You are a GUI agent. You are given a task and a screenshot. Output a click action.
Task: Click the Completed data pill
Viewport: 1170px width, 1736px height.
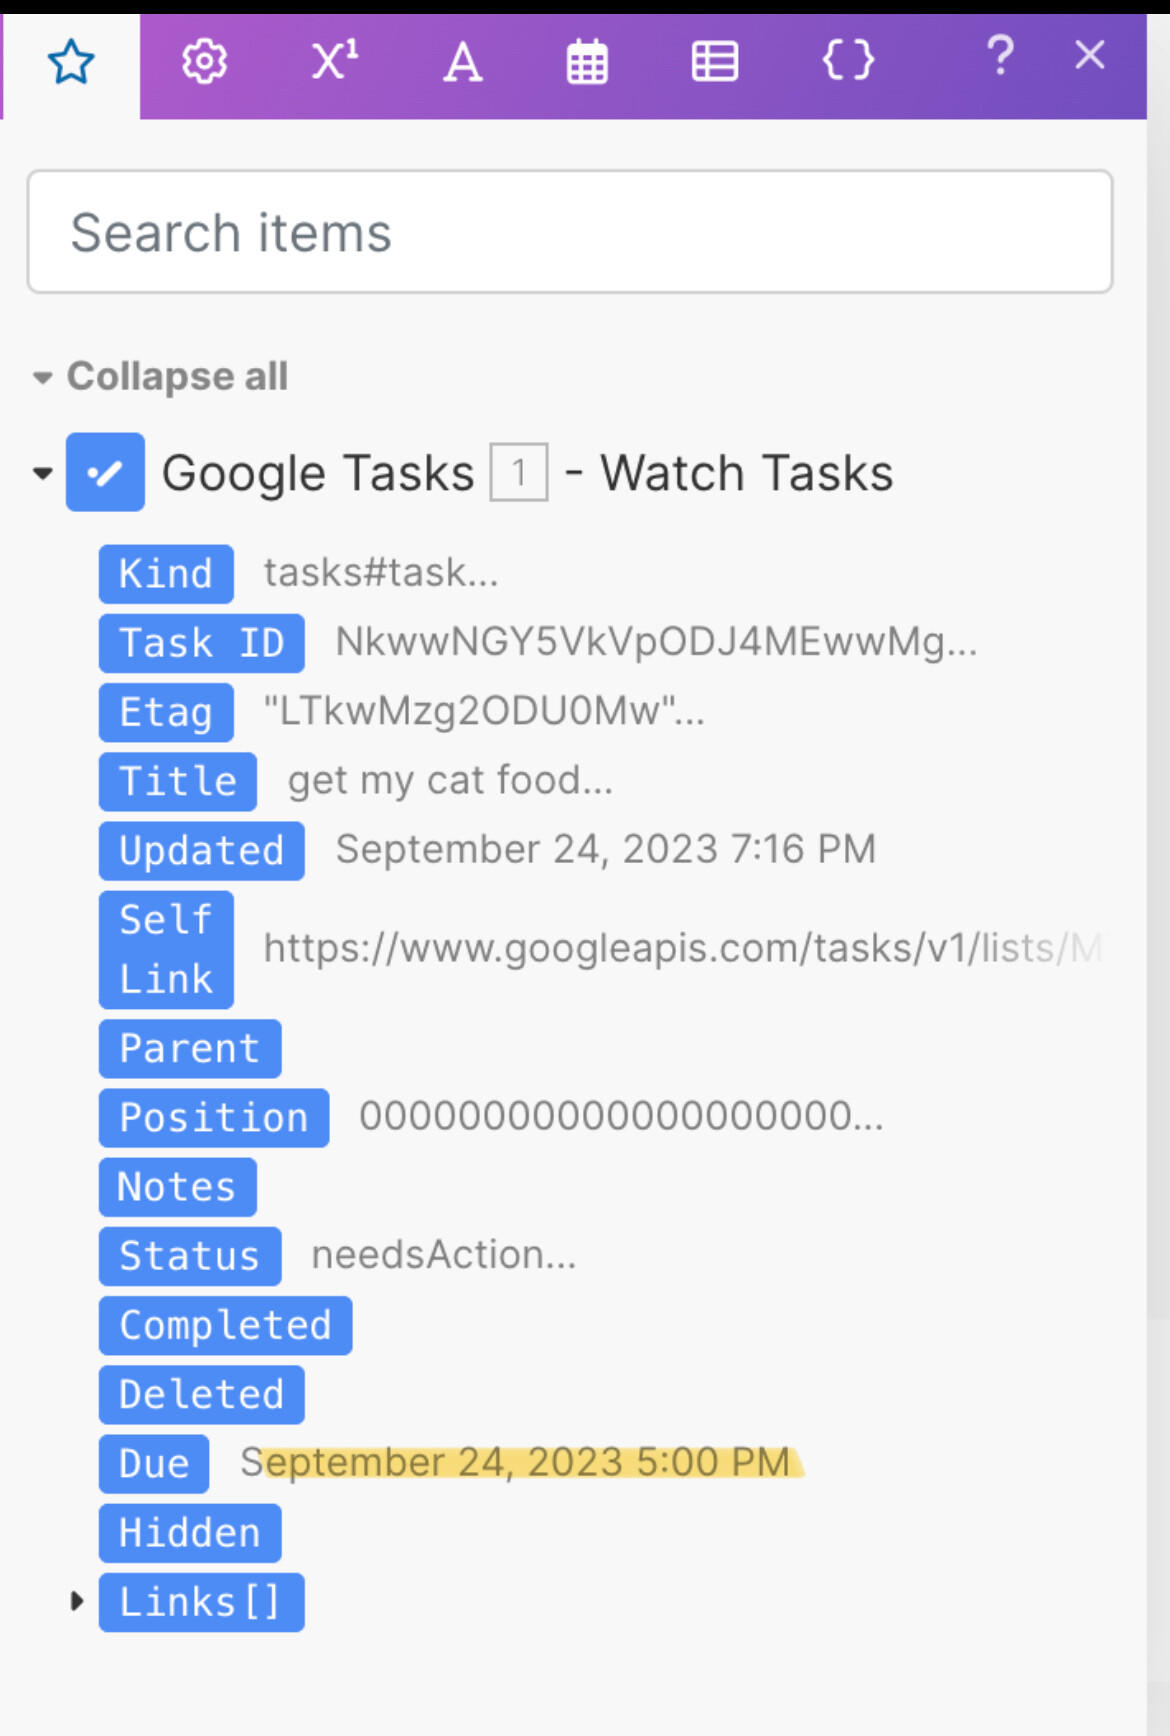(225, 1325)
